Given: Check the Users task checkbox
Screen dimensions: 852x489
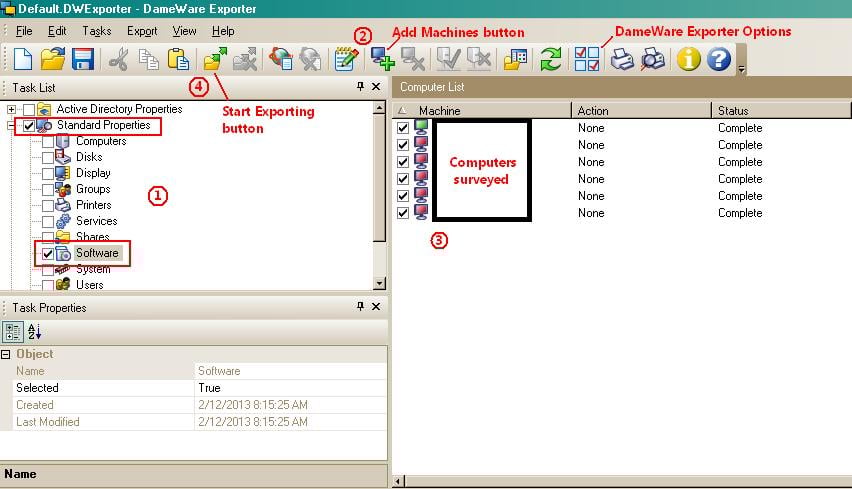Looking at the screenshot, I should (48, 285).
